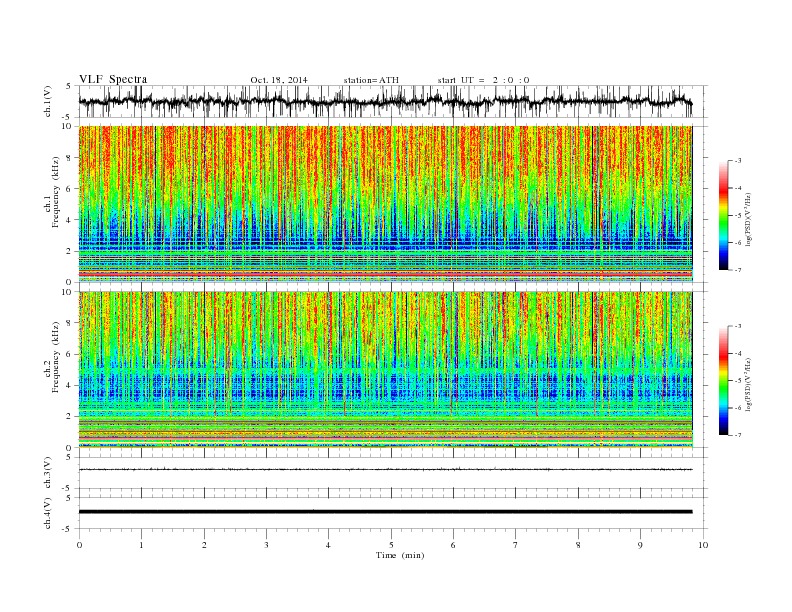Click the ch.1 spectrogram color scale bar
Viewport: 792px width, 612px height.
[723, 216]
